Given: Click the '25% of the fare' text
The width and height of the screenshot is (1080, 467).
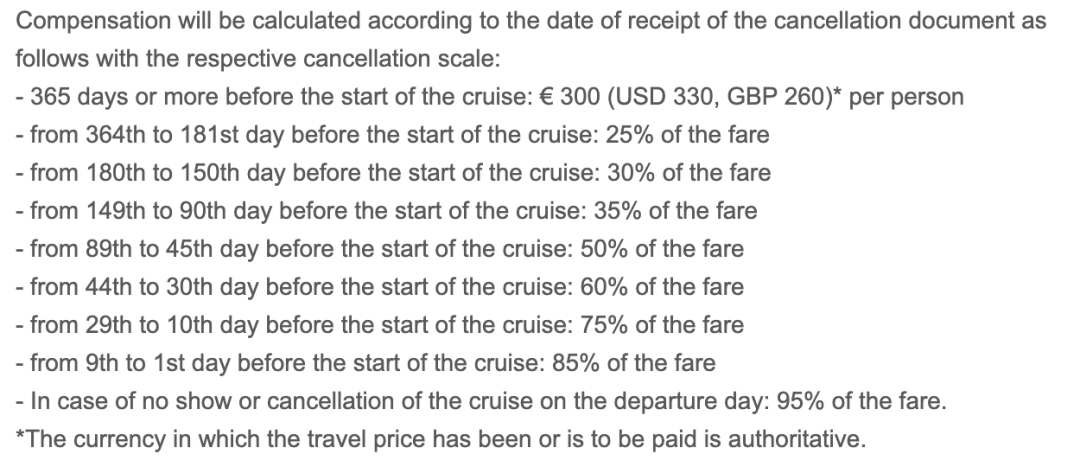Looking at the screenshot, I should pyautogui.click(x=687, y=135).
